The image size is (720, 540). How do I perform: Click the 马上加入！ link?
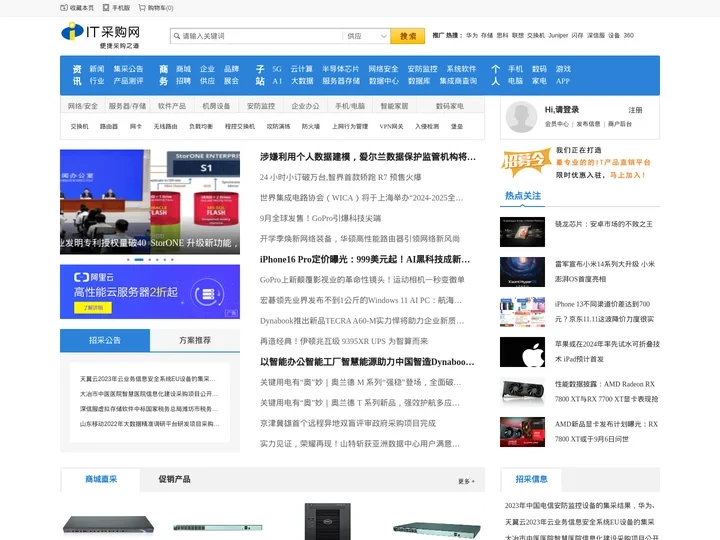[628, 175]
